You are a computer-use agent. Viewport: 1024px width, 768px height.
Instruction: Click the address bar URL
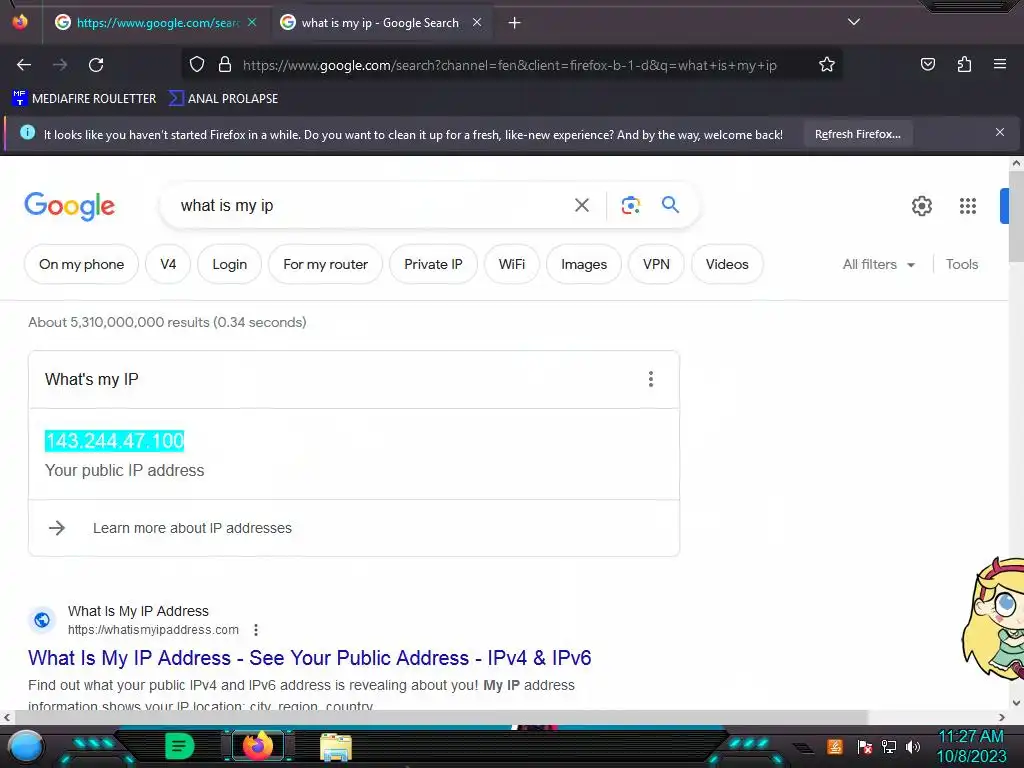pyautogui.click(x=509, y=65)
